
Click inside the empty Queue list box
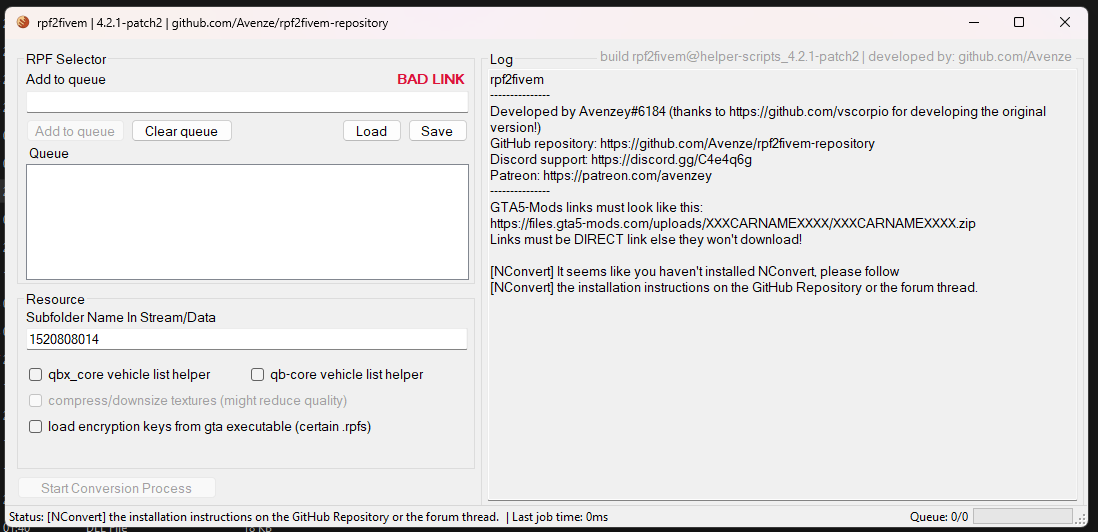coord(247,222)
